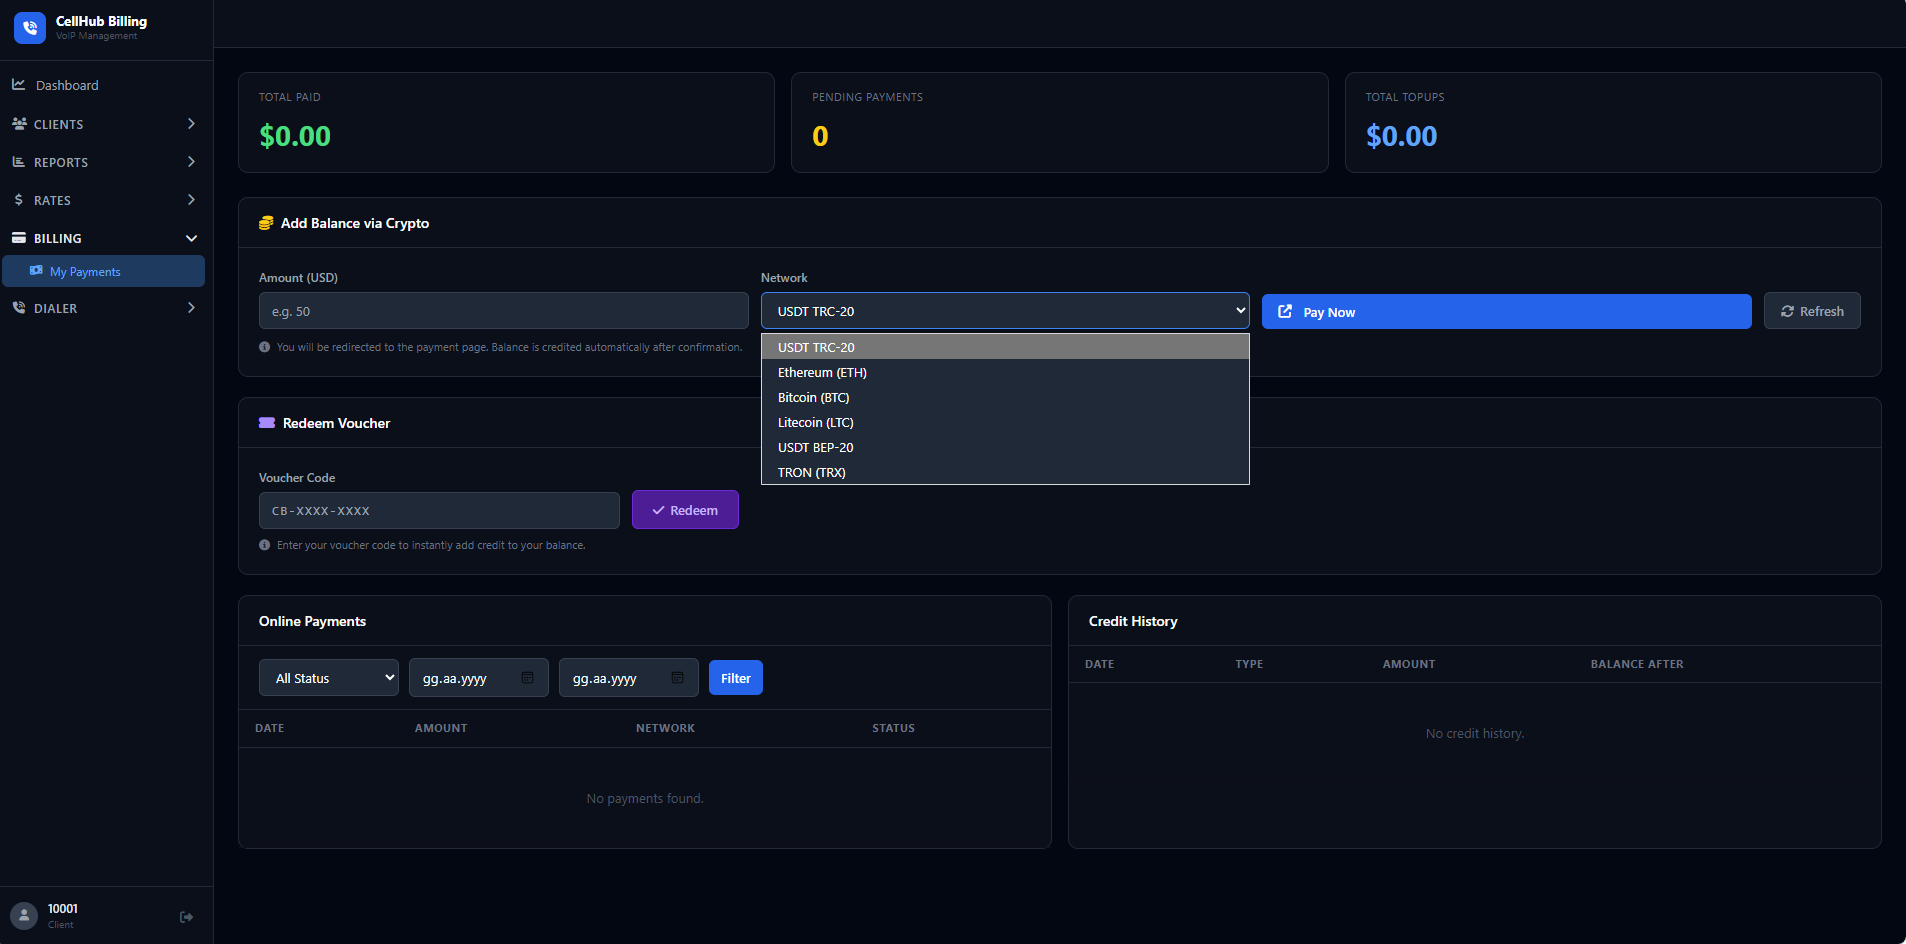Choose TRON (TRX) from the network list
The image size is (1906, 944).
pyautogui.click(x=1005, y=472)
